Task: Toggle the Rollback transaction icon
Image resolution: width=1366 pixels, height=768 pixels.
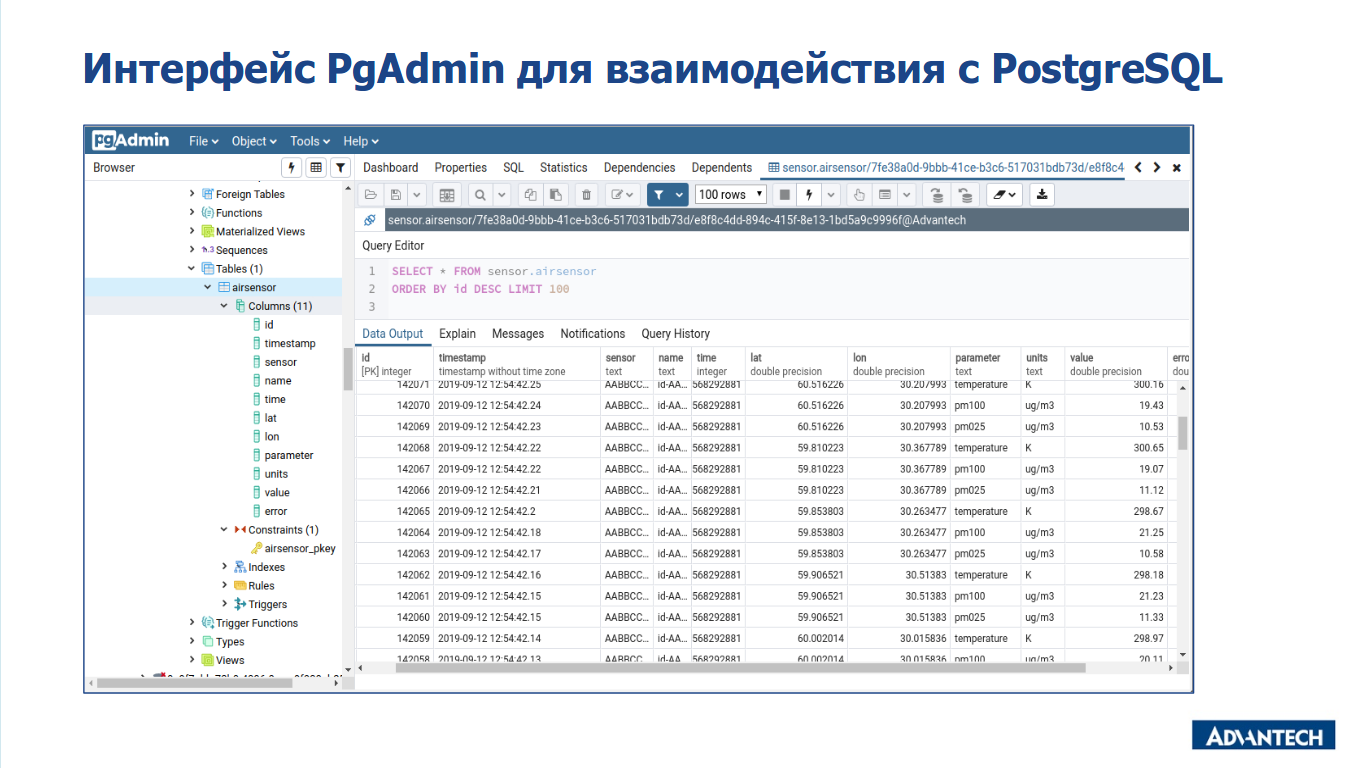Action: click(x=966, y=194)
